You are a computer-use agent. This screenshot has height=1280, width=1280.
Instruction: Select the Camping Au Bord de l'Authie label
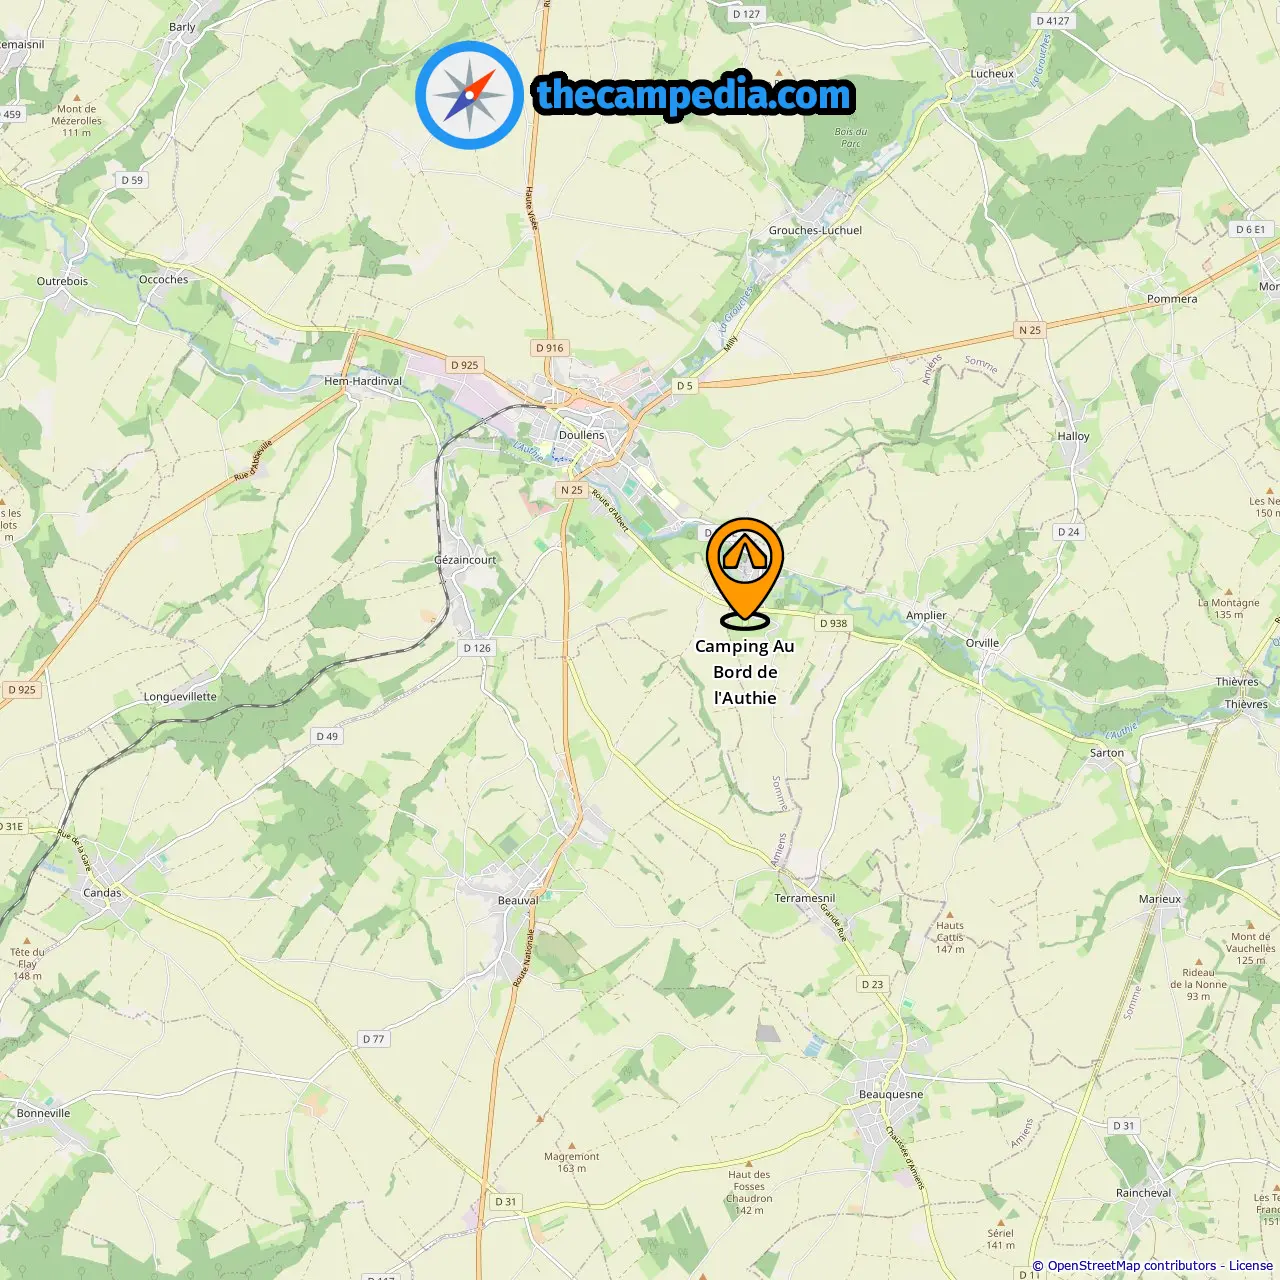[745, 672]
